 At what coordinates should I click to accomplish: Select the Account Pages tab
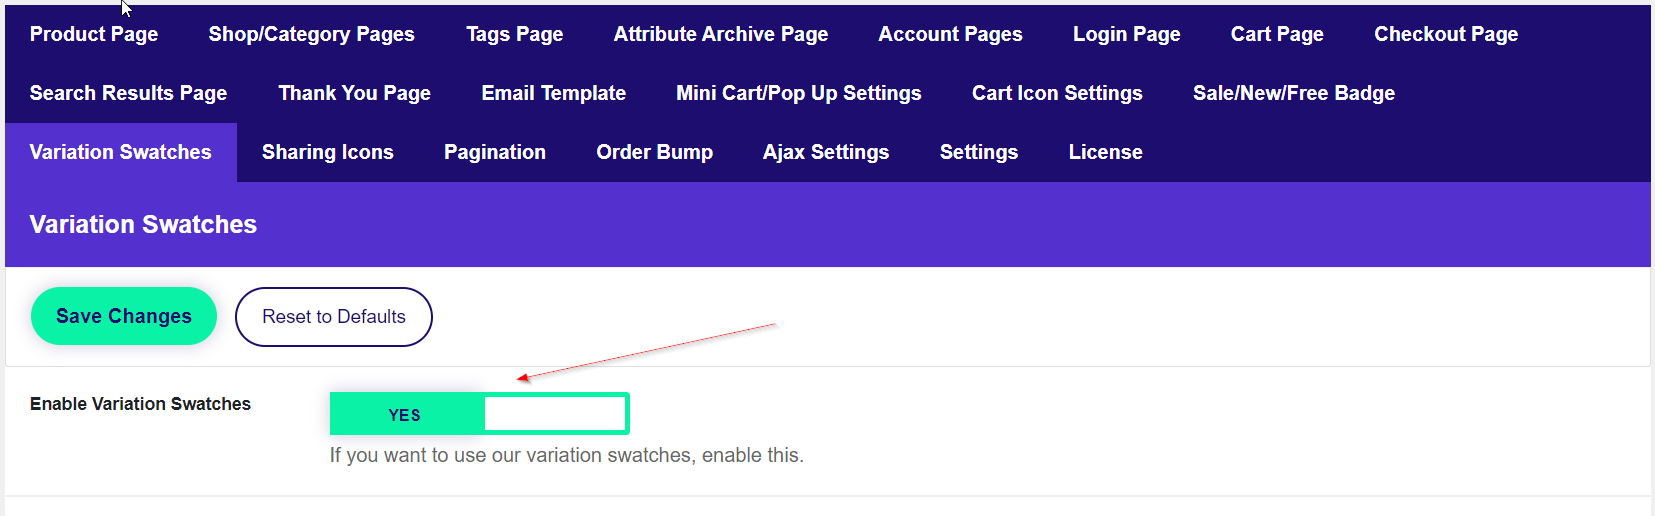tap(950, 34)
